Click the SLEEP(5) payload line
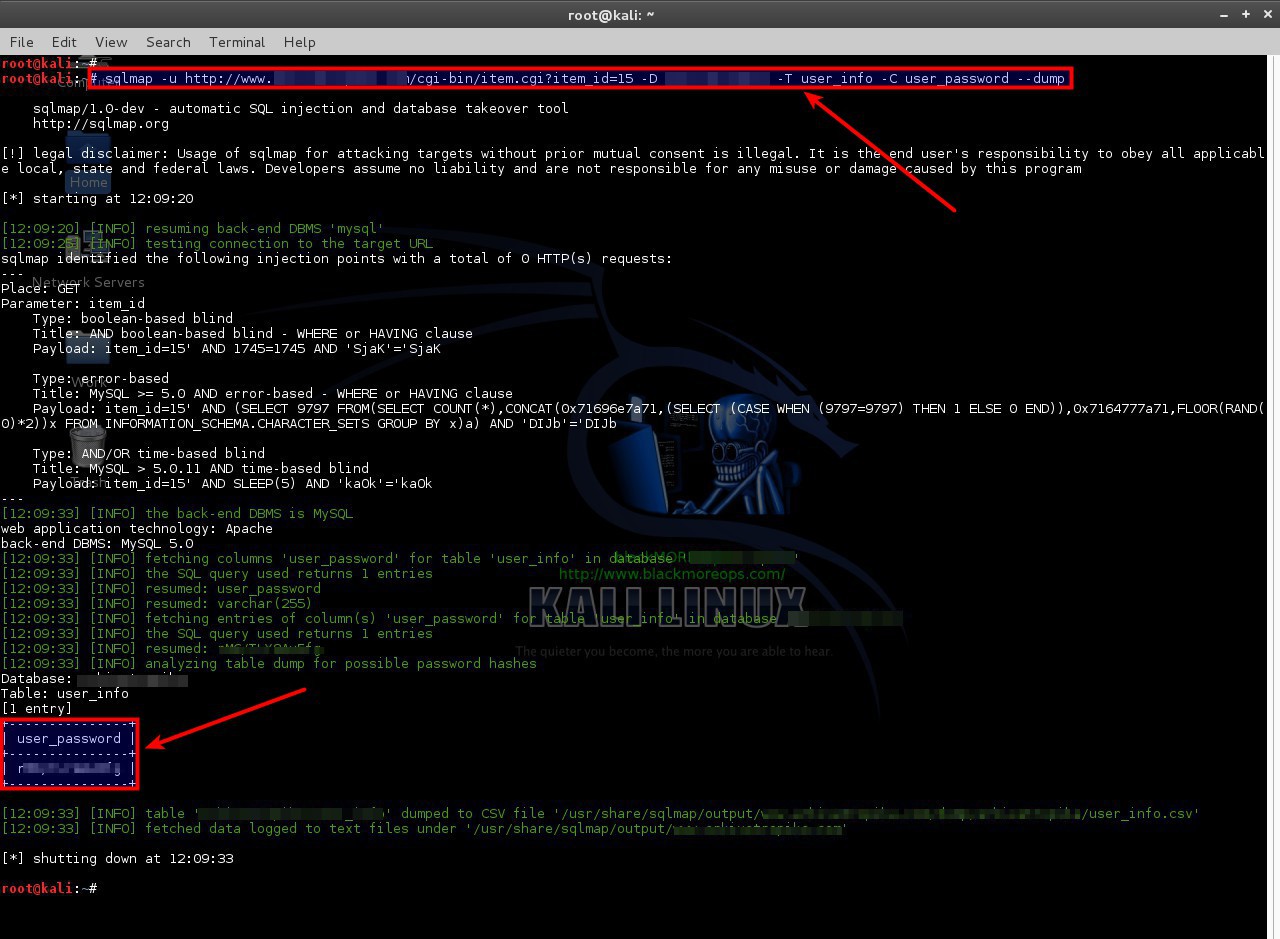The image size is (1280, 939). click(233, 483)
